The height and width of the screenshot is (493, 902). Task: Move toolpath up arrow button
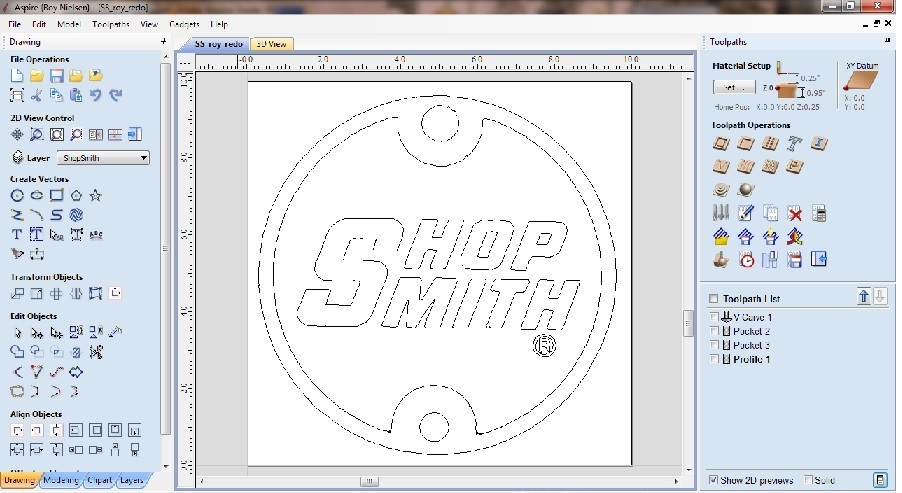click(x=863, y=296)
